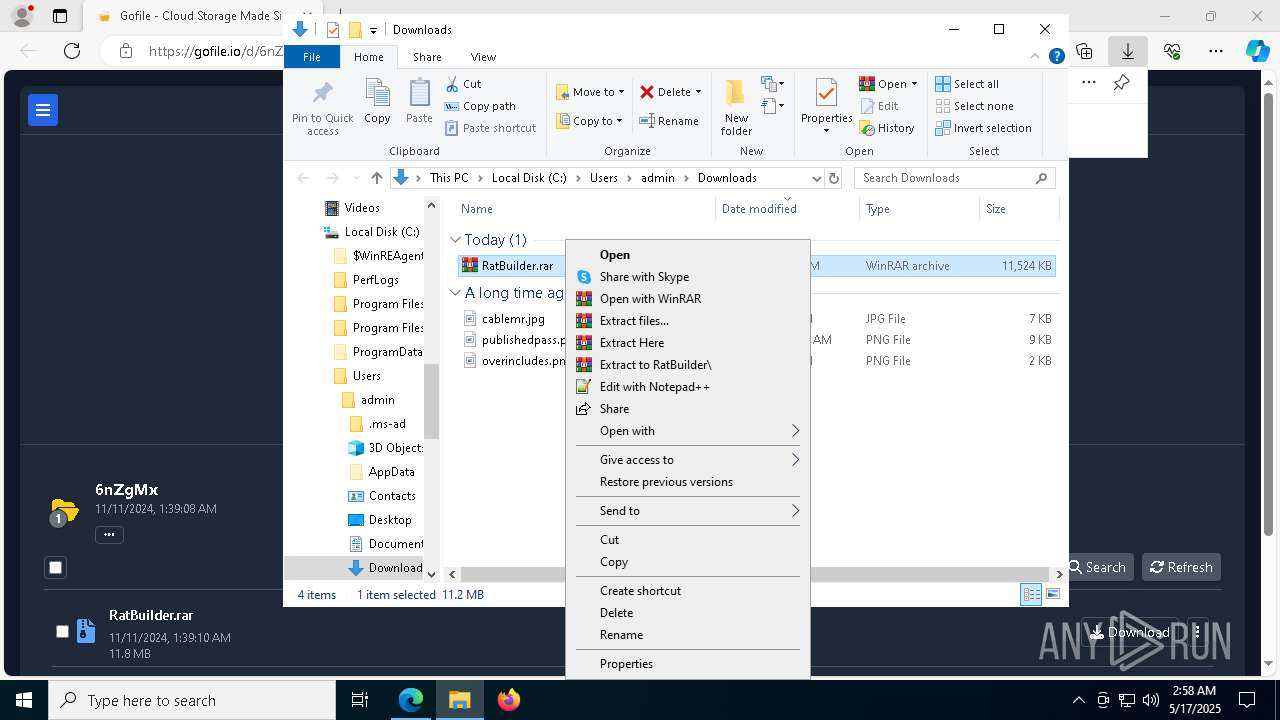Open Task View on the taskbar
Screen dimensions: 1280x720
[x=360, y=700]
